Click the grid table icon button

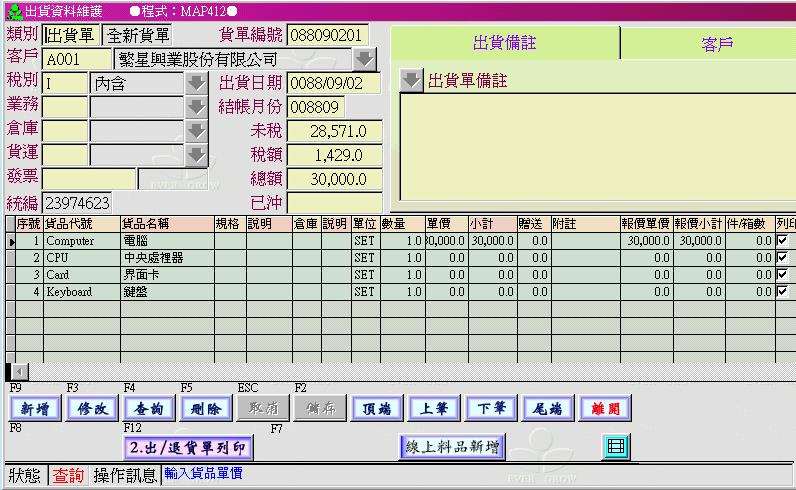pos(616,446)
